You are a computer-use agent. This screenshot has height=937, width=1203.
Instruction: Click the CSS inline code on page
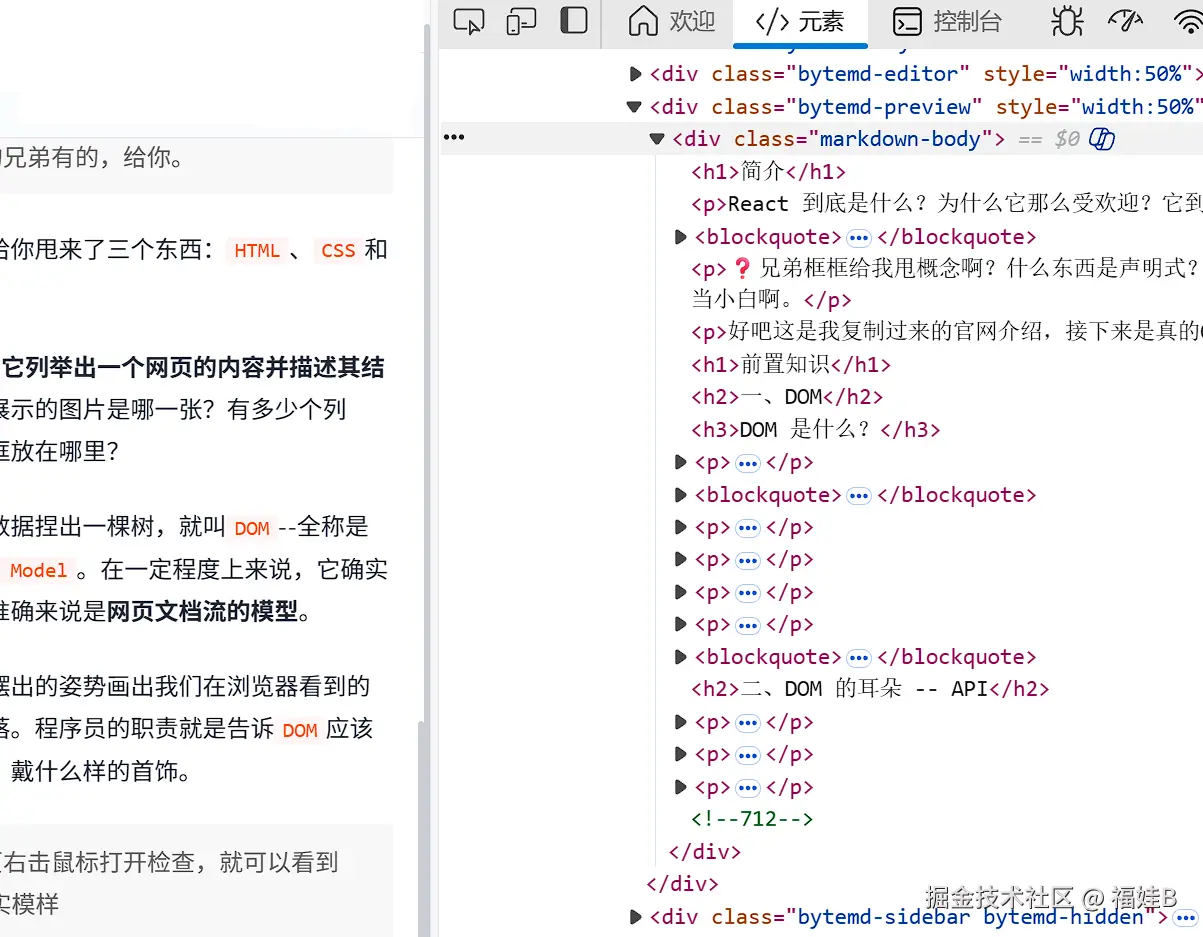(x=338, y=251)
